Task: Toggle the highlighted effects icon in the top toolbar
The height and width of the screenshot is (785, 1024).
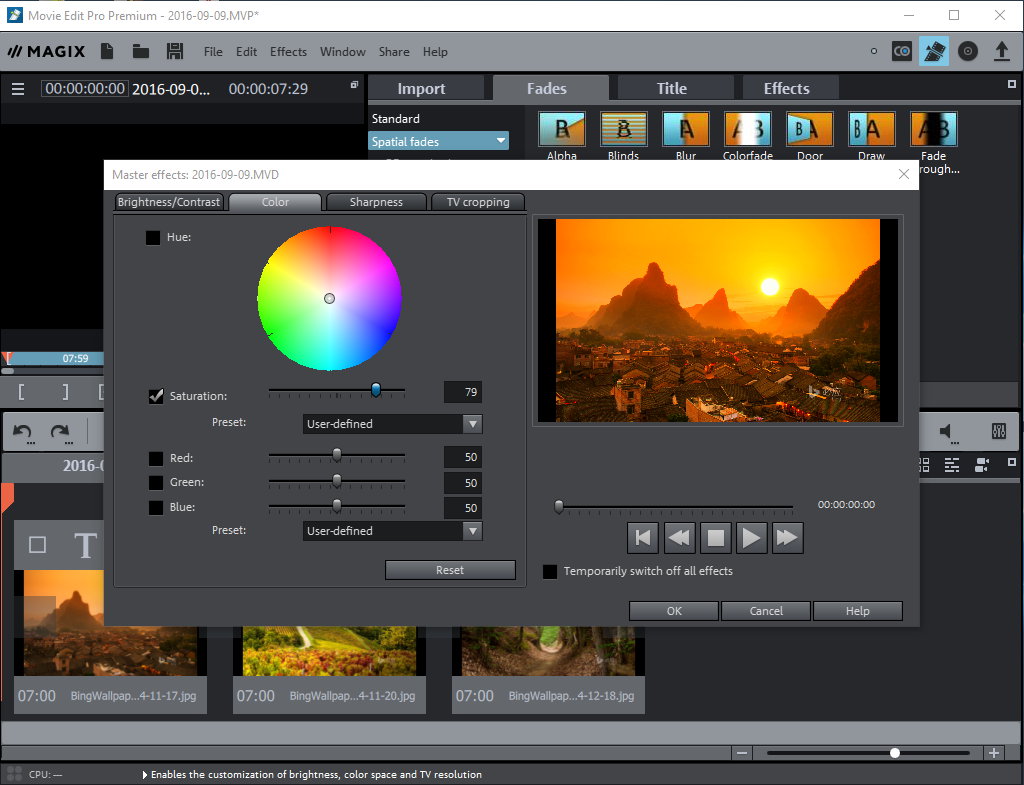Action: point(934,51)
